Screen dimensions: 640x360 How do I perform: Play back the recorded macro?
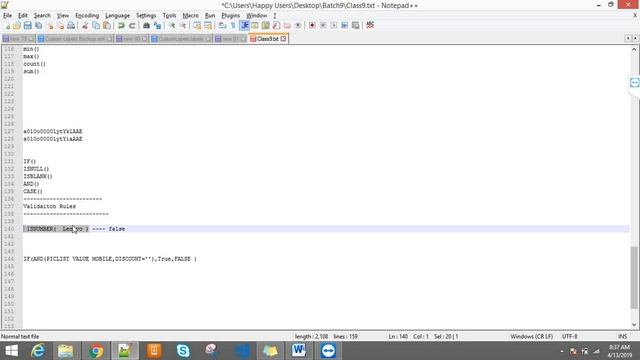[x=333, y=25]
